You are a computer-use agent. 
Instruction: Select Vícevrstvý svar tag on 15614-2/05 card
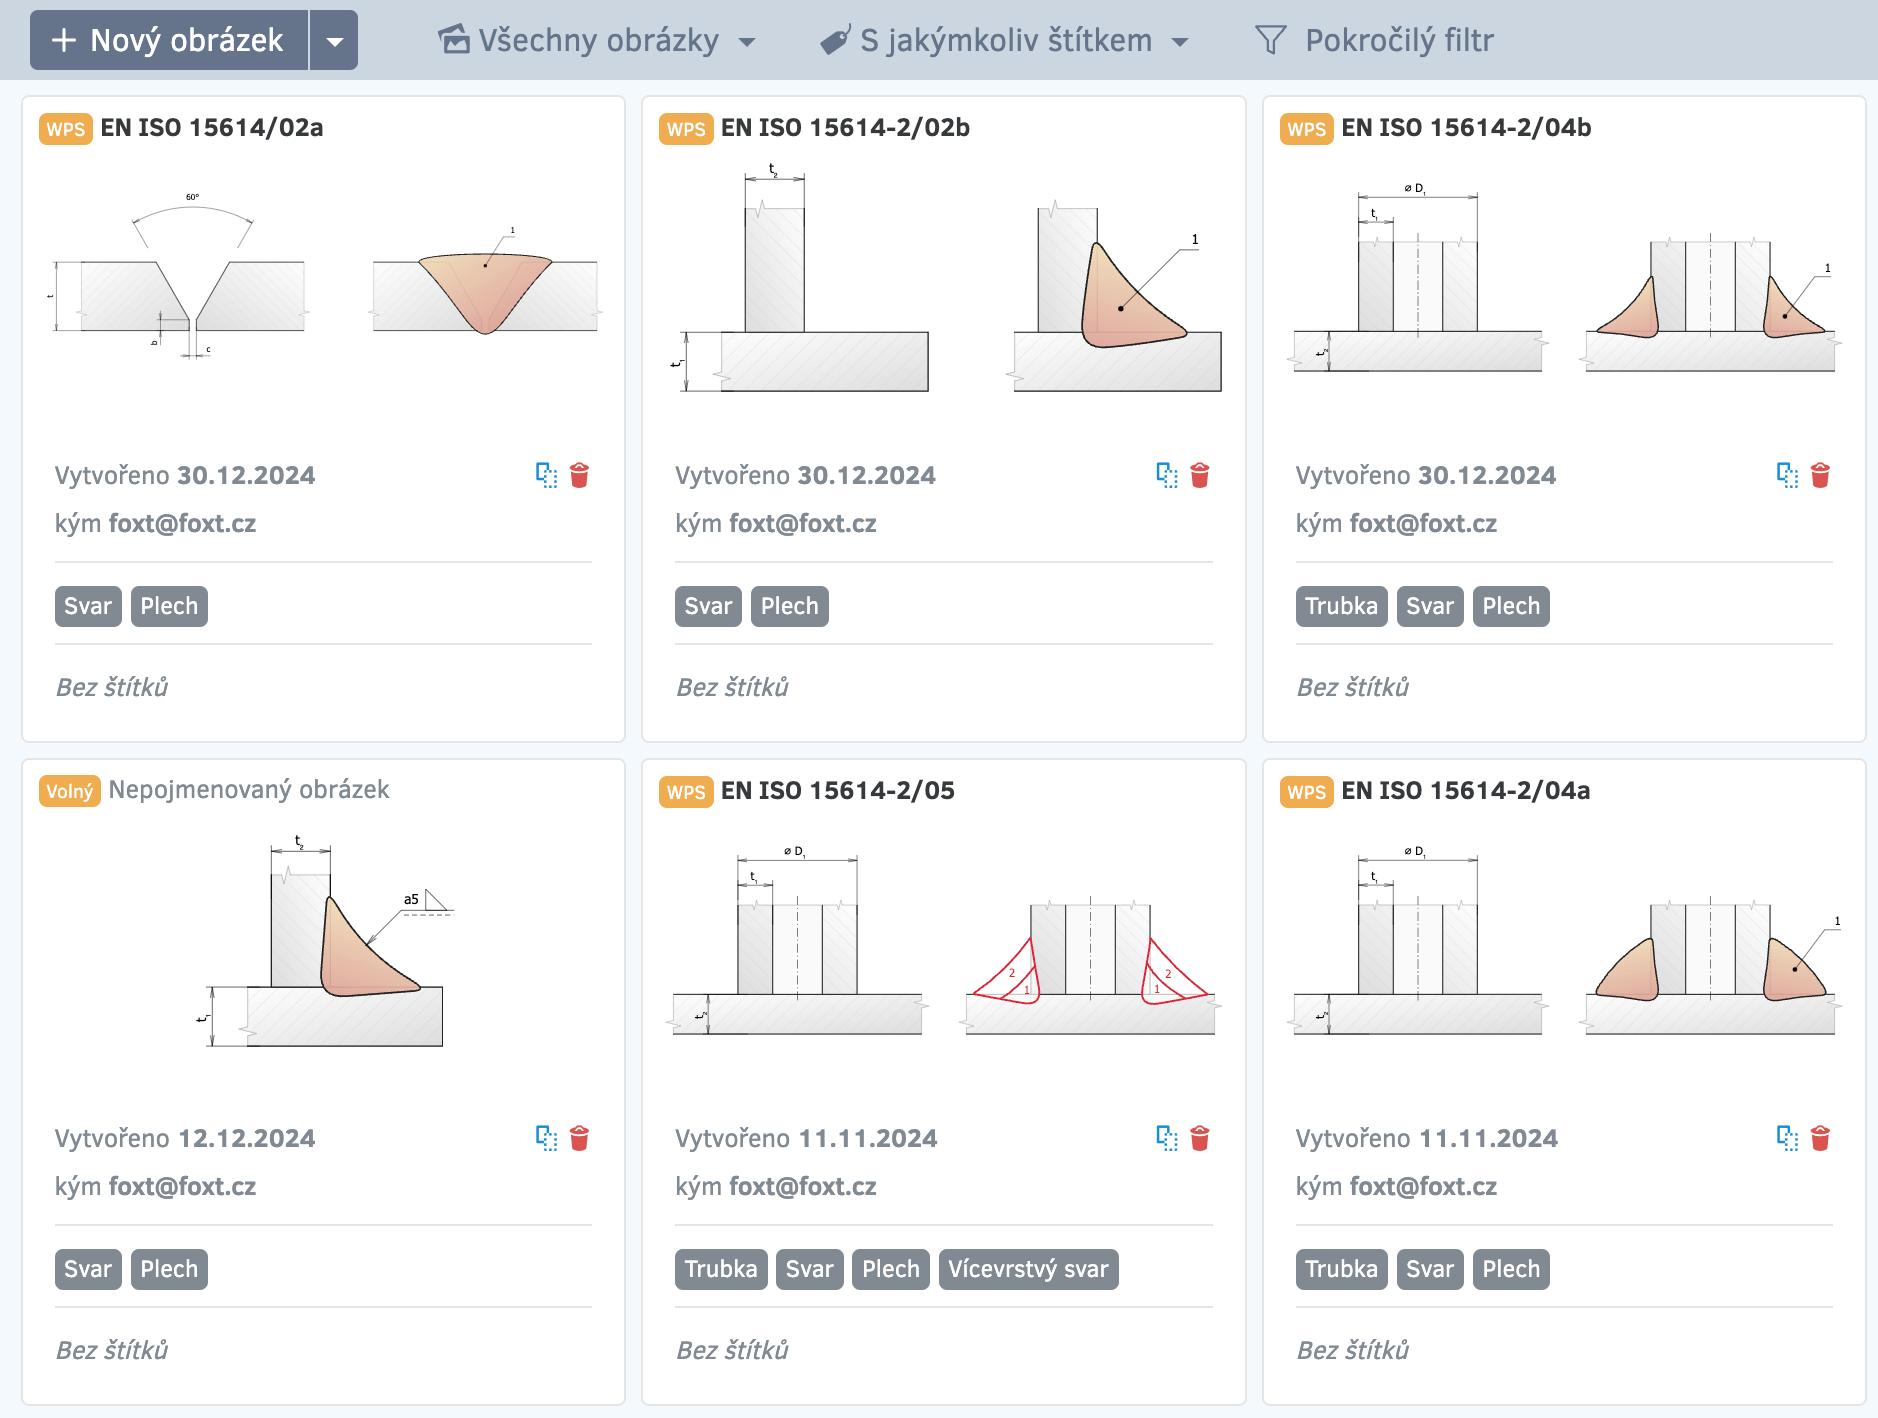(x=1028, y=1269)
